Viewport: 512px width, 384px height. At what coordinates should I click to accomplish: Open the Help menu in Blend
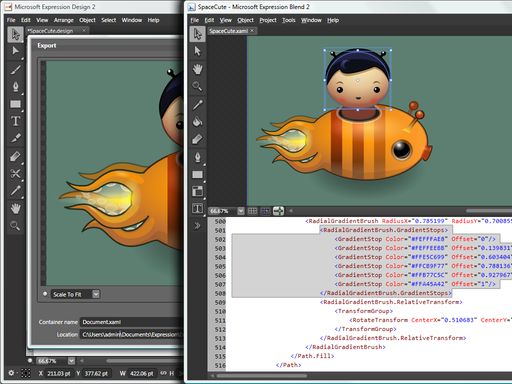(x=333, y=20)
